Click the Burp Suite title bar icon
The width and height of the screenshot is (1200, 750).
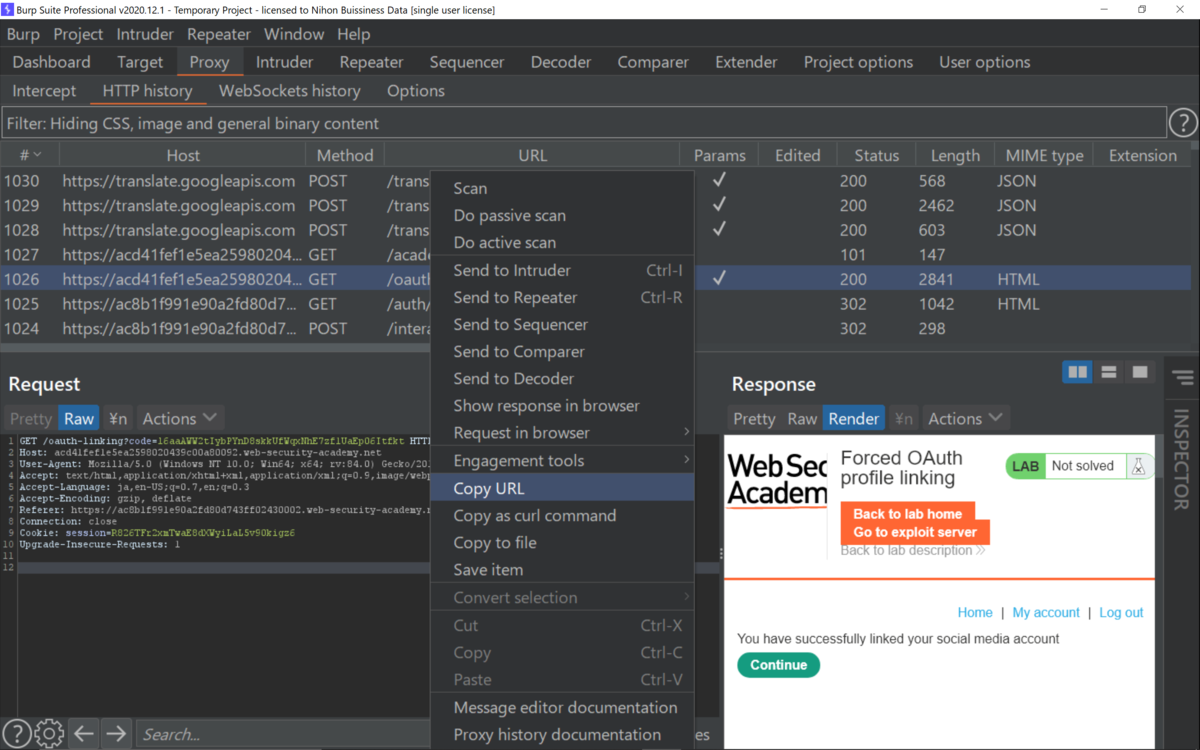click(x=8, y=9)
